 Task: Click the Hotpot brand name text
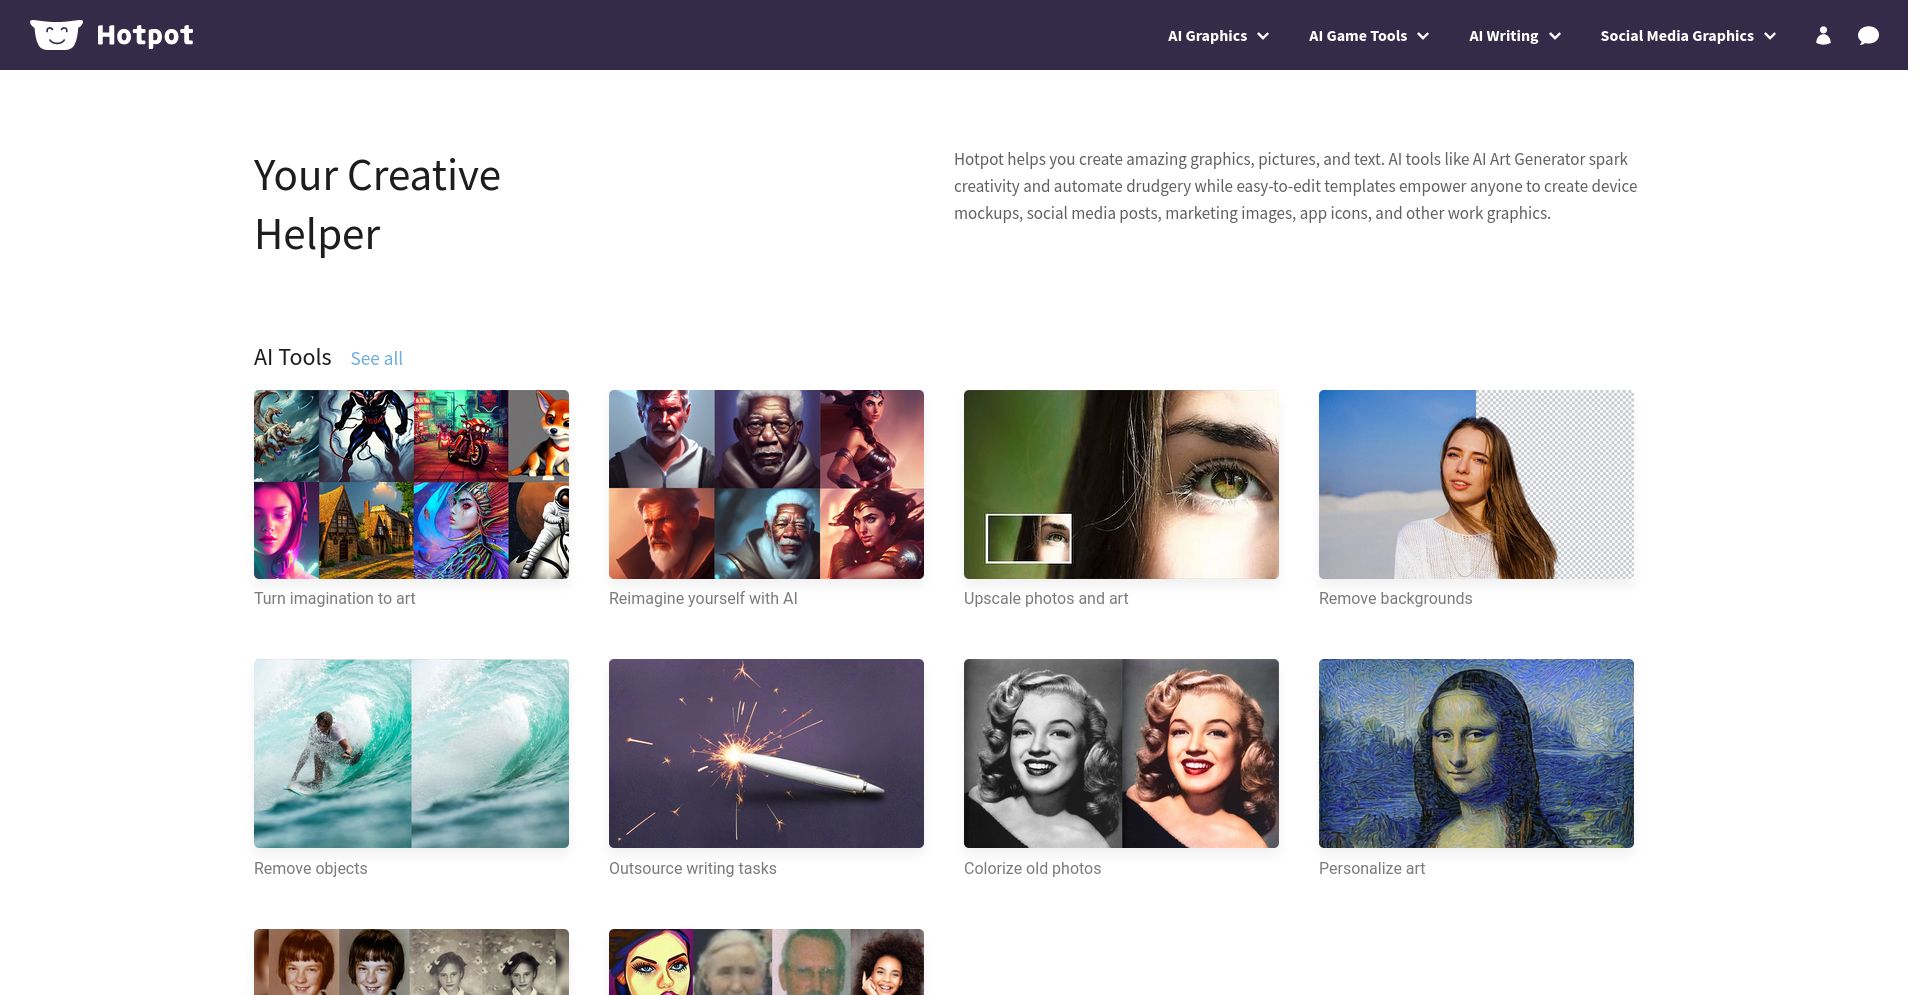pos(145,35)
